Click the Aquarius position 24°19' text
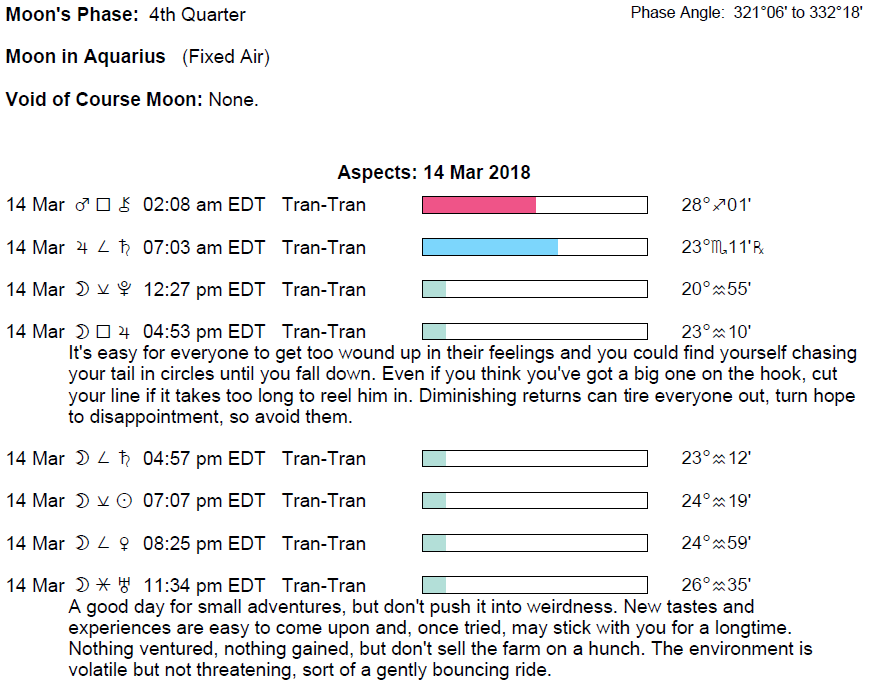Viewport: 869px width, 683px height. (716, 501)
